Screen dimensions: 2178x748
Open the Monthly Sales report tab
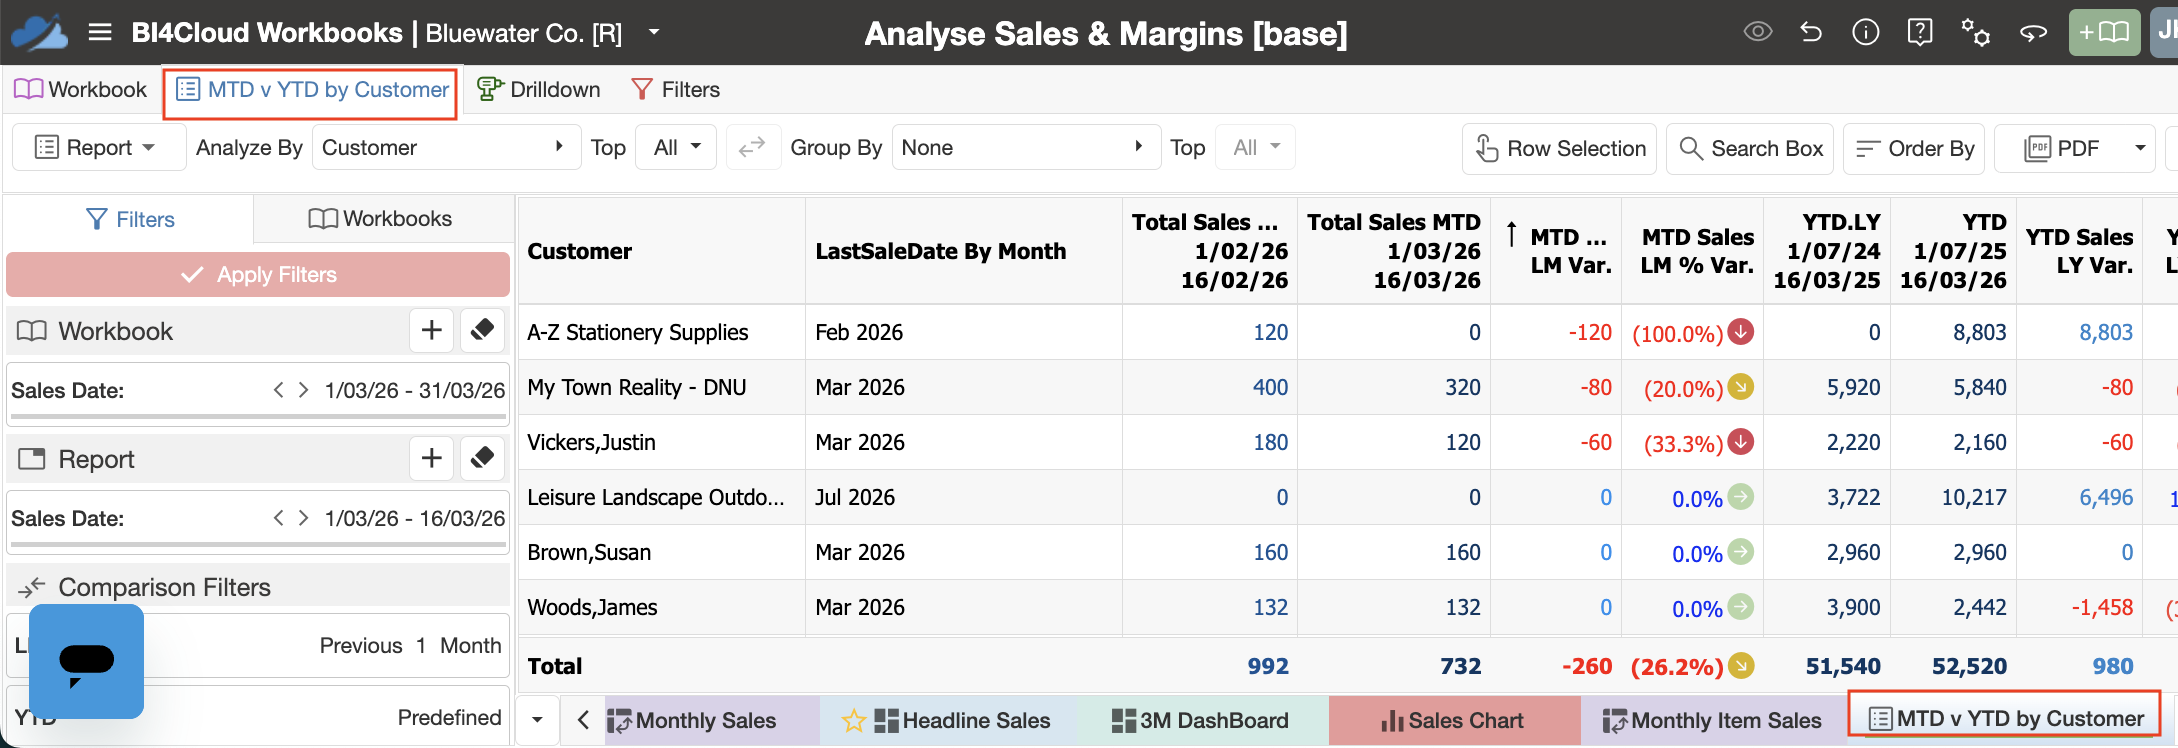pyautogui.click(x=711, y=720)
